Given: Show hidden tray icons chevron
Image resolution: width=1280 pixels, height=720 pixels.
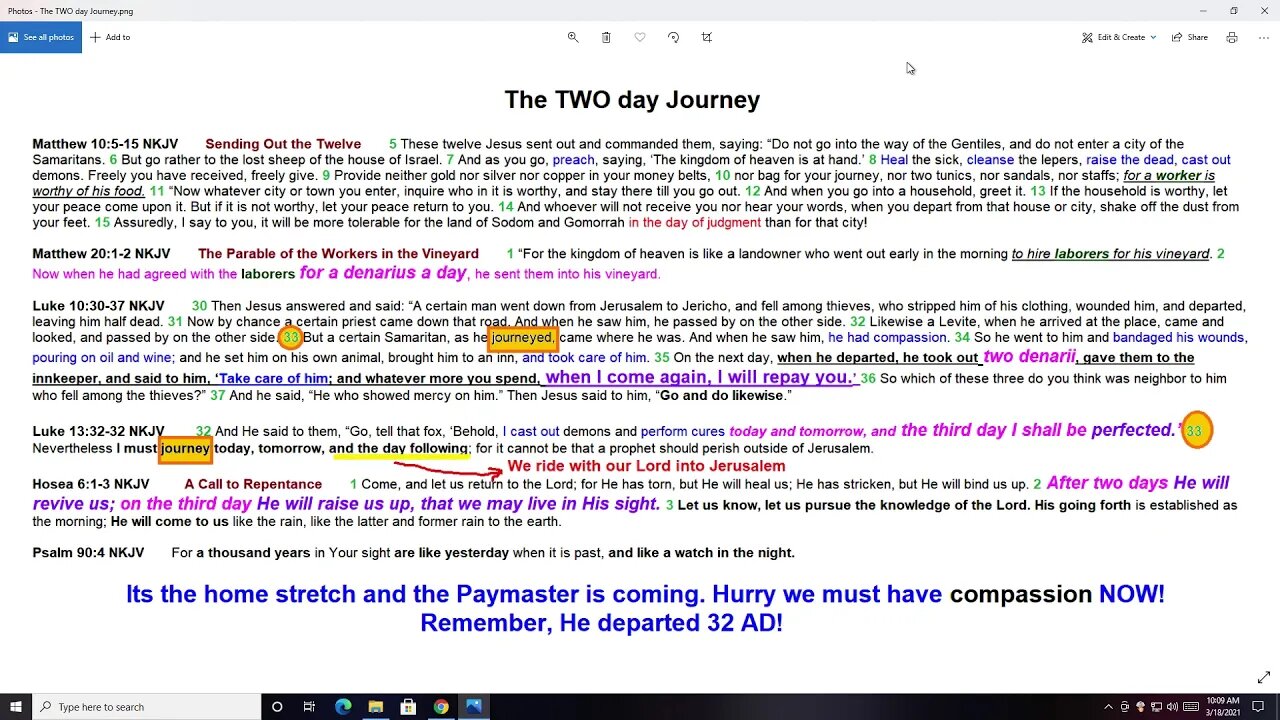Looking at the screenshot, I should coord(1108,707).
